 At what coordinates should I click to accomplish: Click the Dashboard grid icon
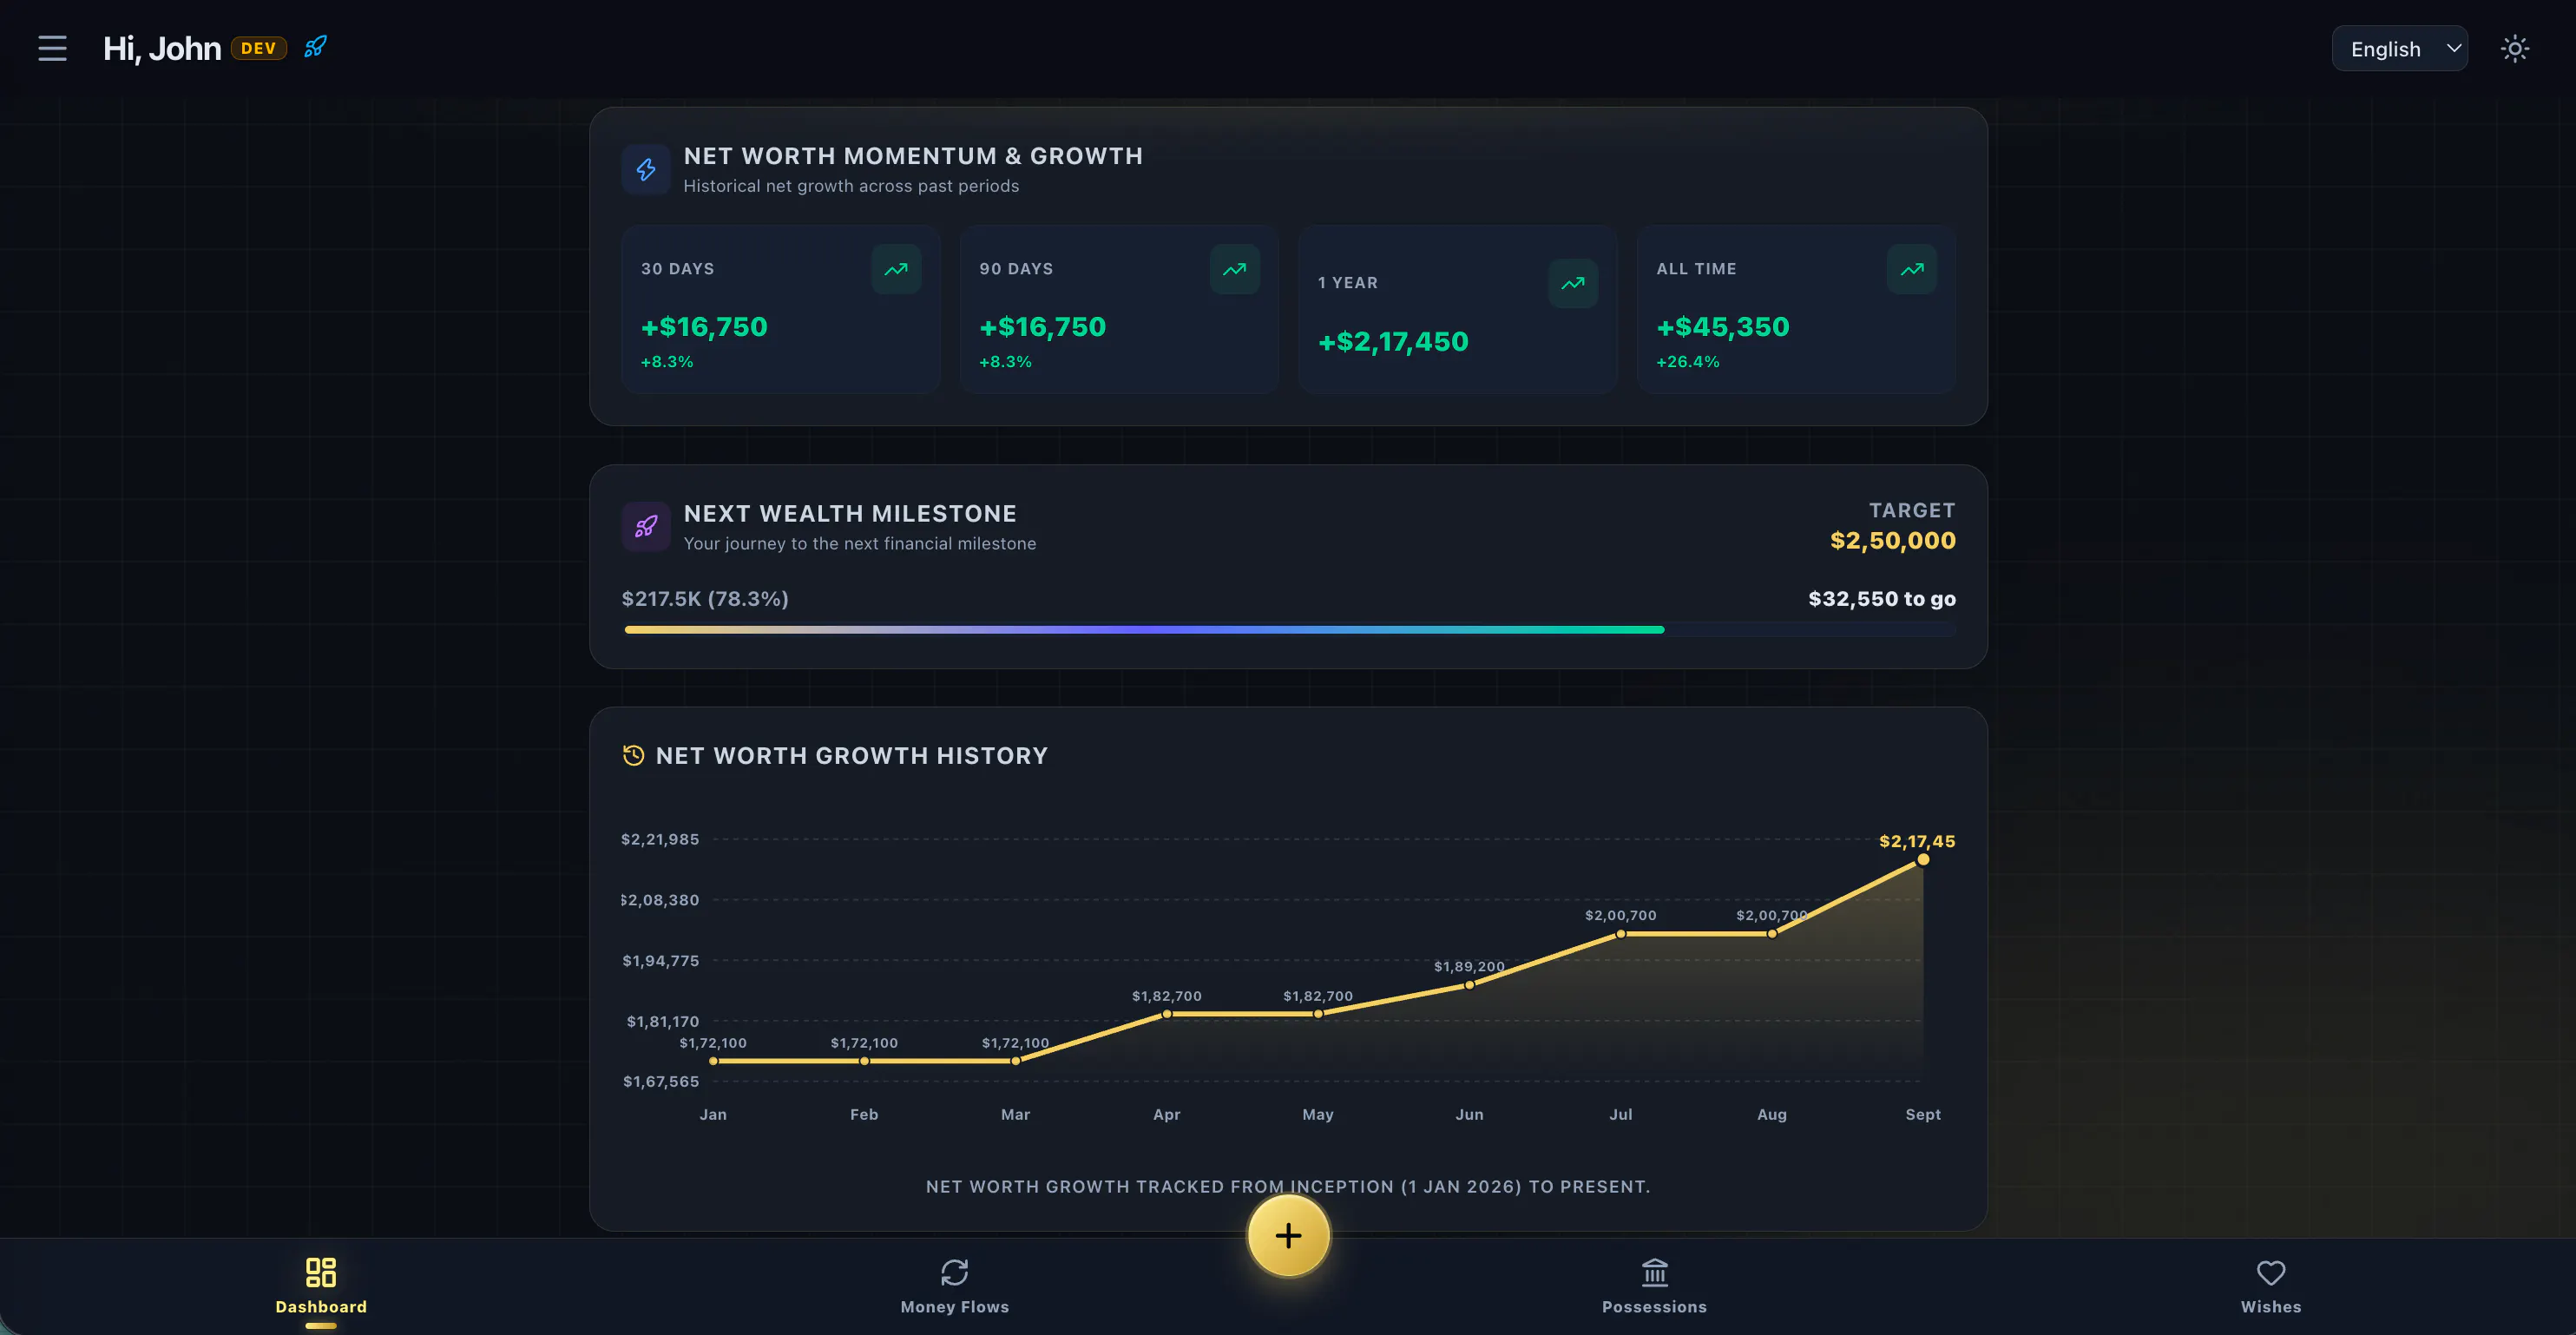[321, 1272]
